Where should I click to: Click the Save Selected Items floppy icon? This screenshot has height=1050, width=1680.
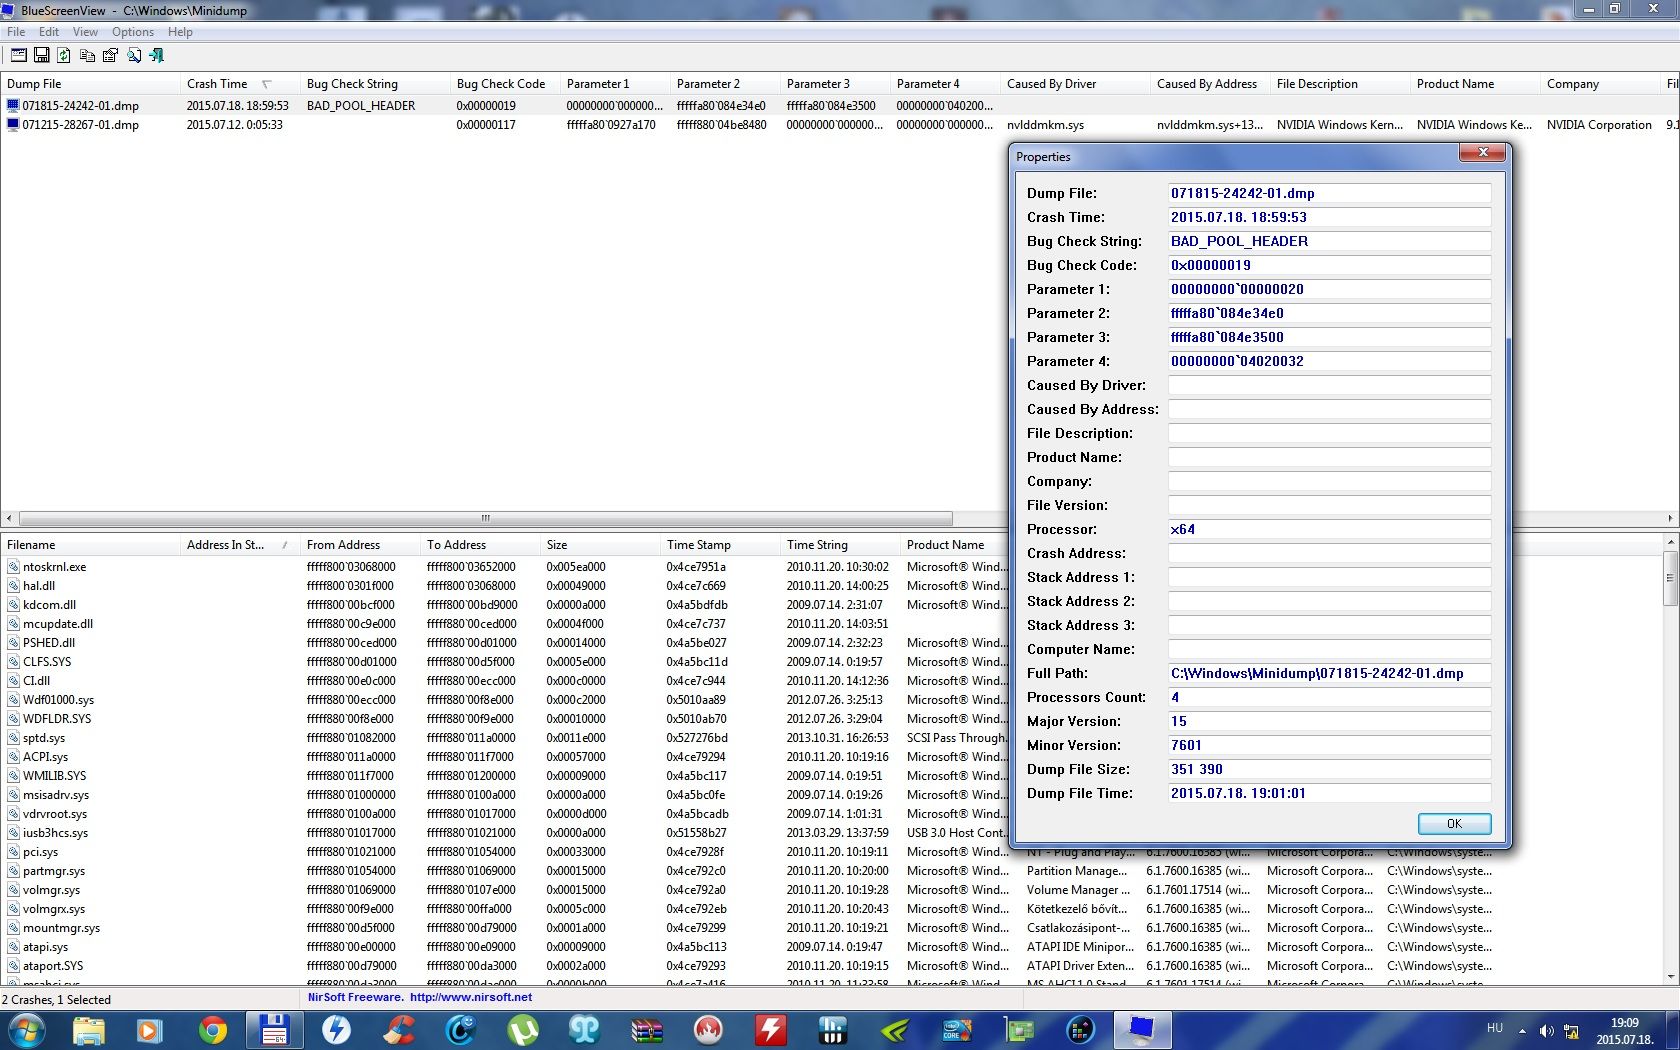point(41,56)
